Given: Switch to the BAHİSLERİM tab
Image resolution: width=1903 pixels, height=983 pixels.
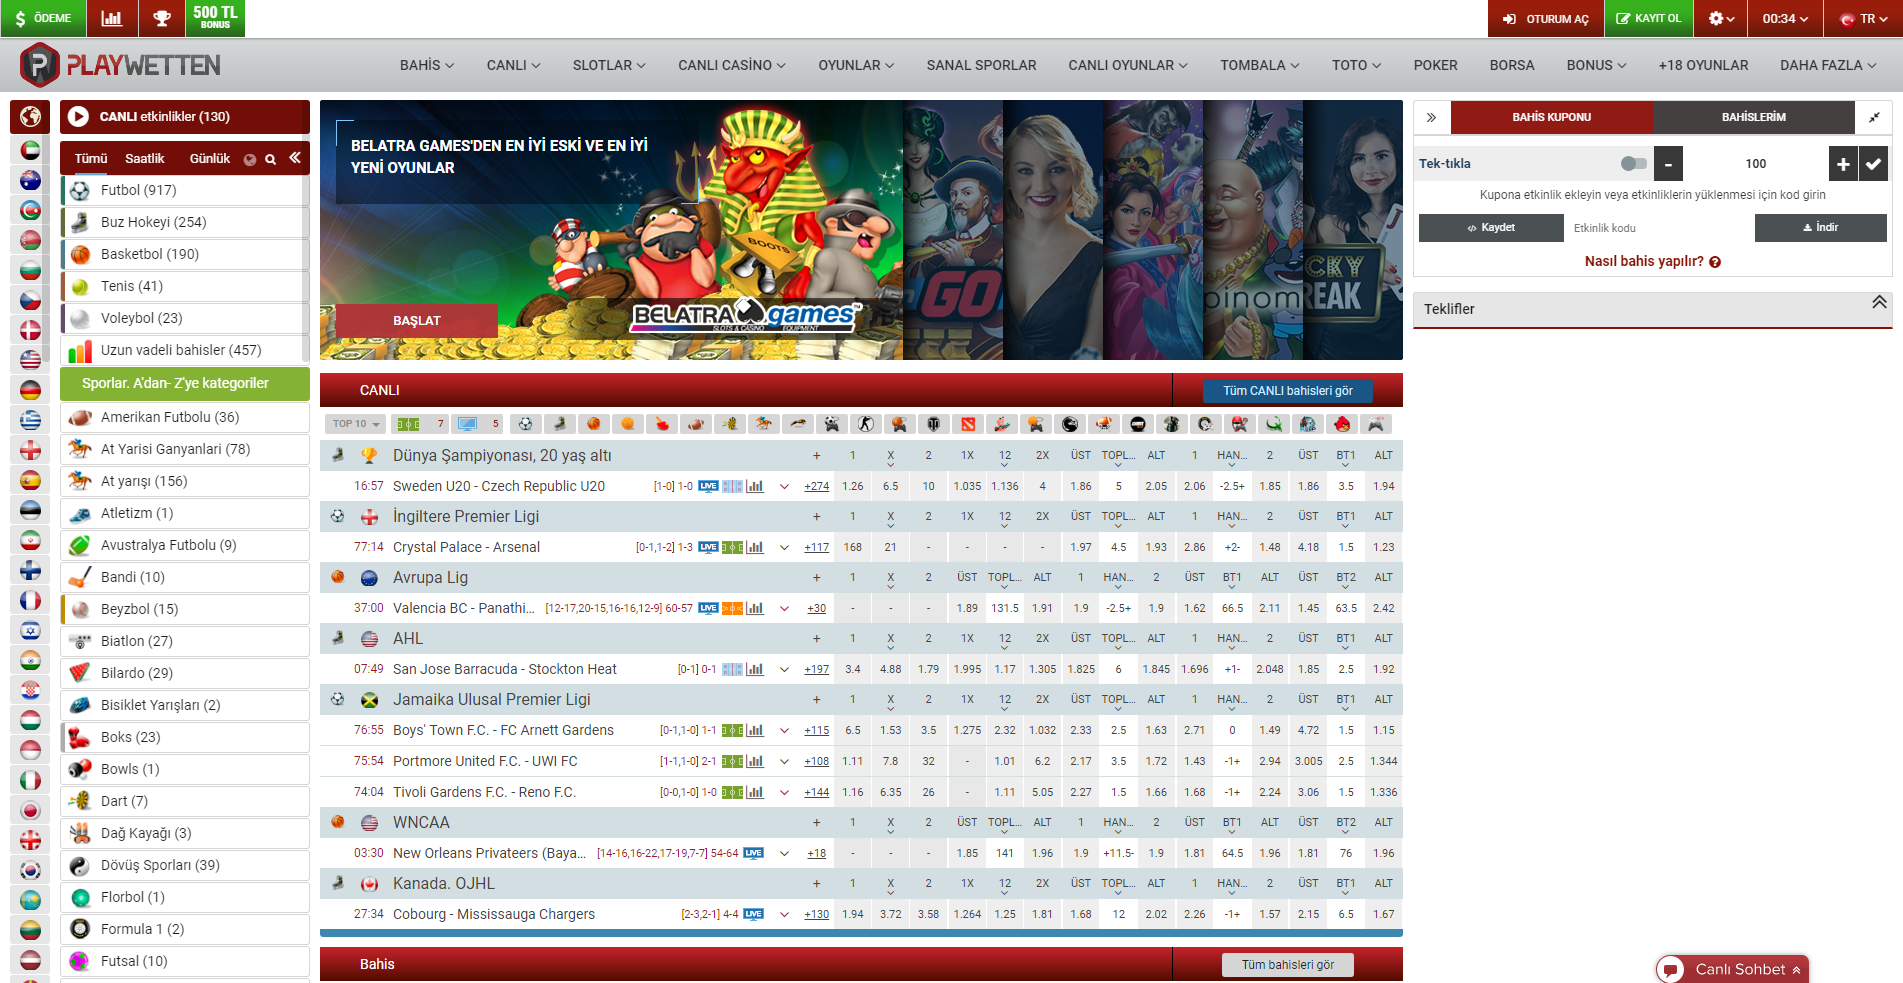Looking at the screenshot, I should [1753, 117].
